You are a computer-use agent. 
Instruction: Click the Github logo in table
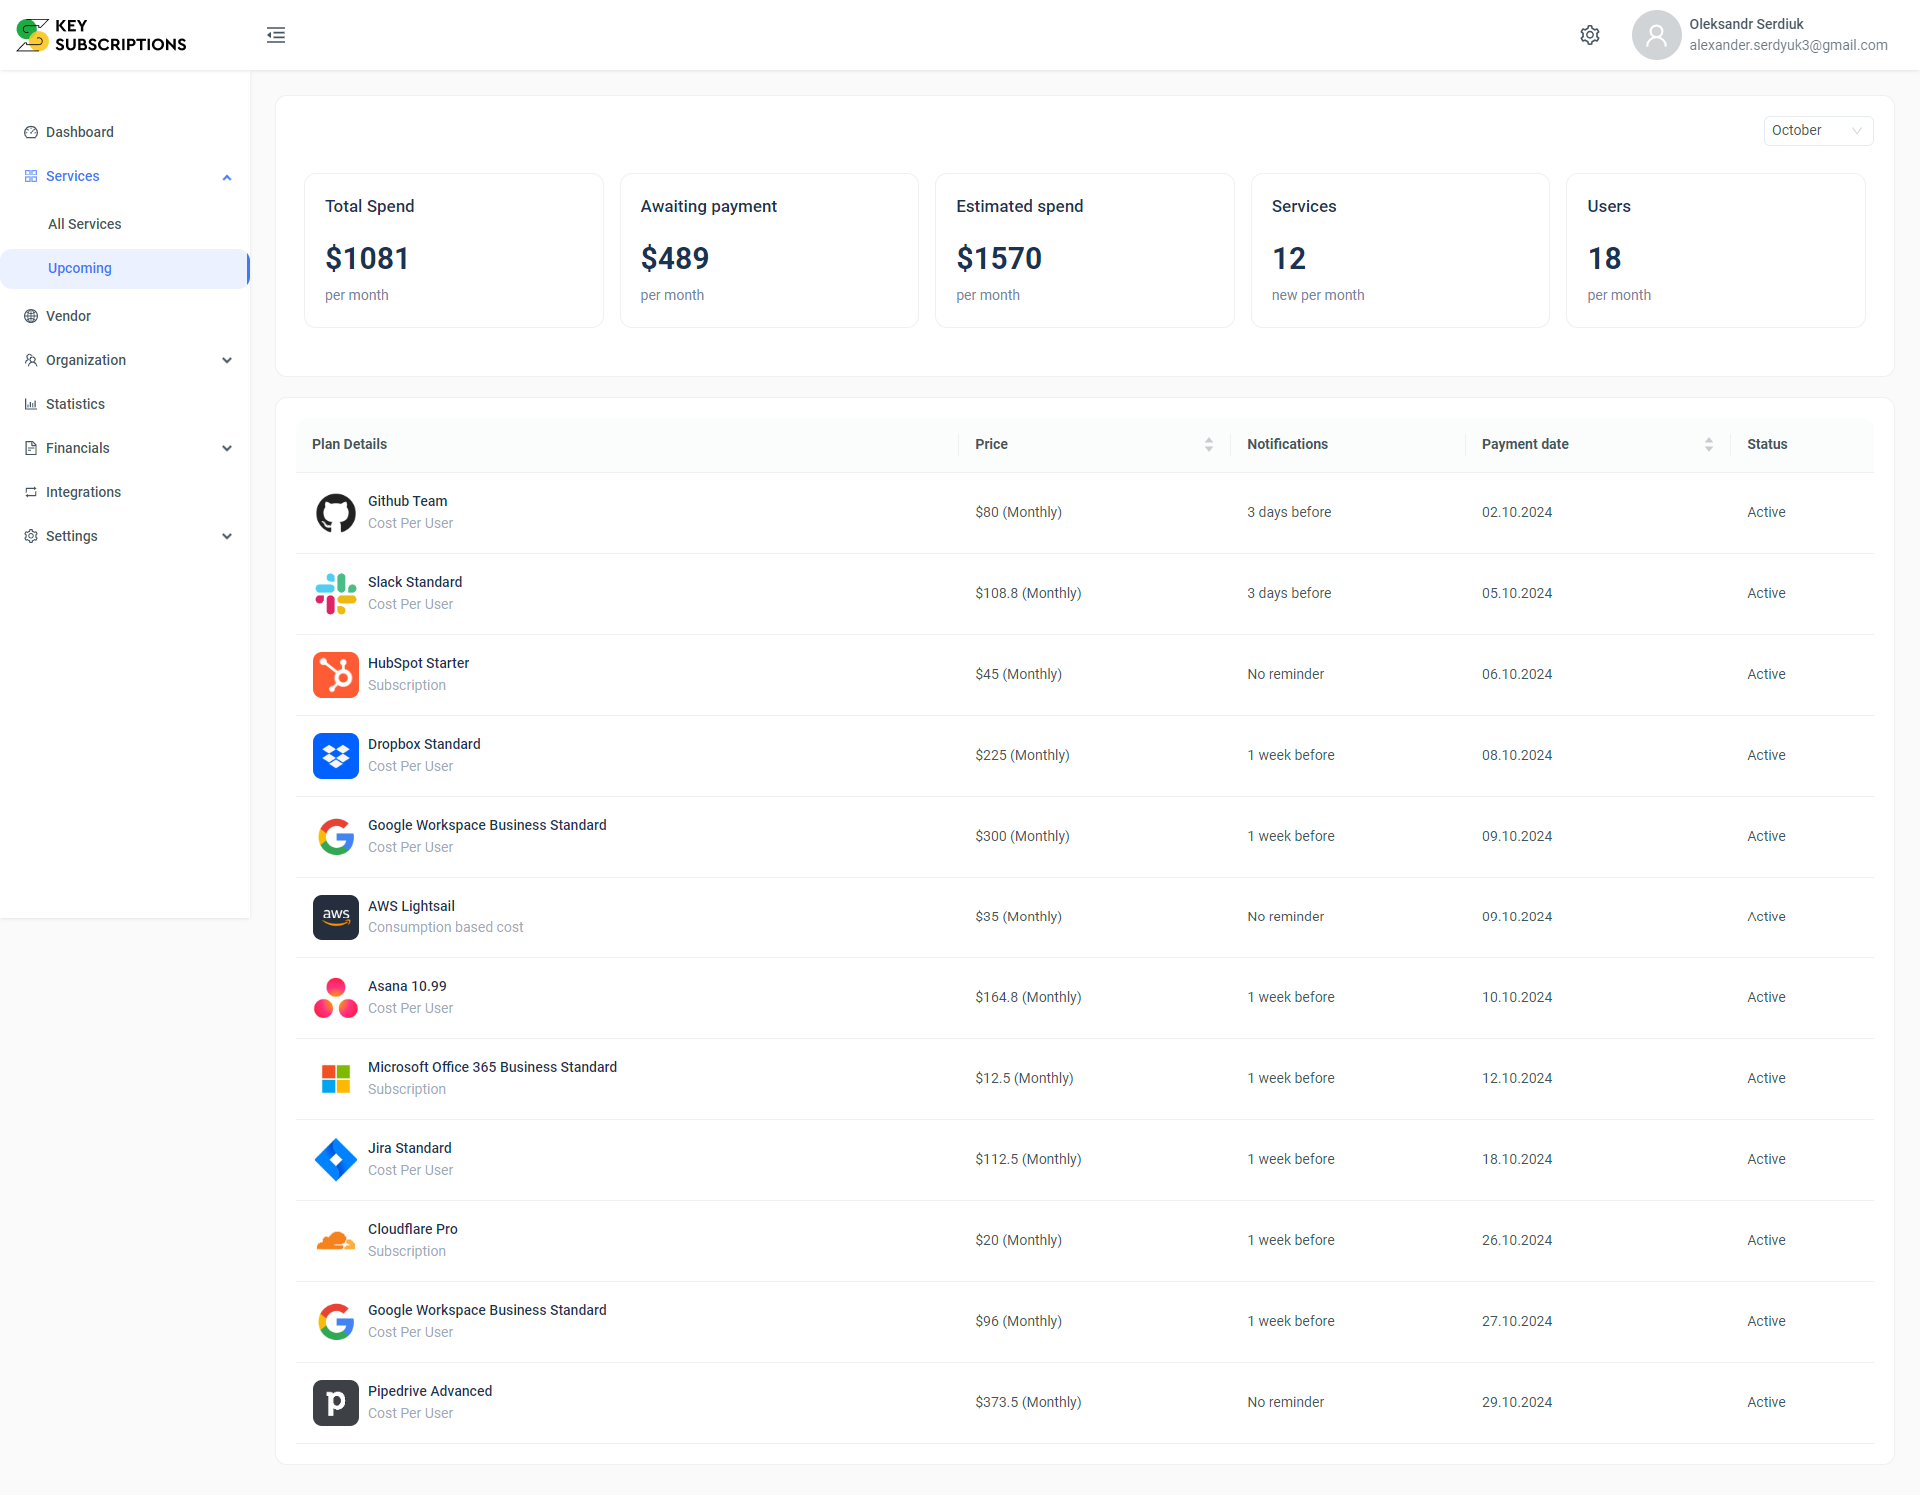(336, 513)
